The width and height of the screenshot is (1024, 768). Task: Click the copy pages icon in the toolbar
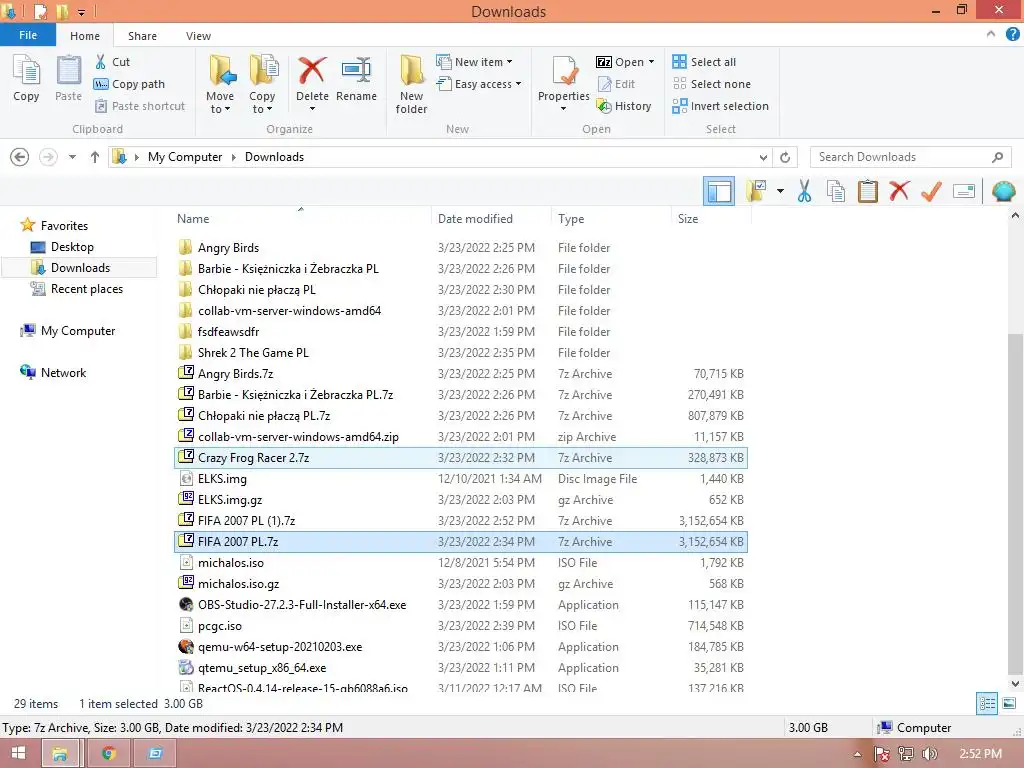coord(836,191)
